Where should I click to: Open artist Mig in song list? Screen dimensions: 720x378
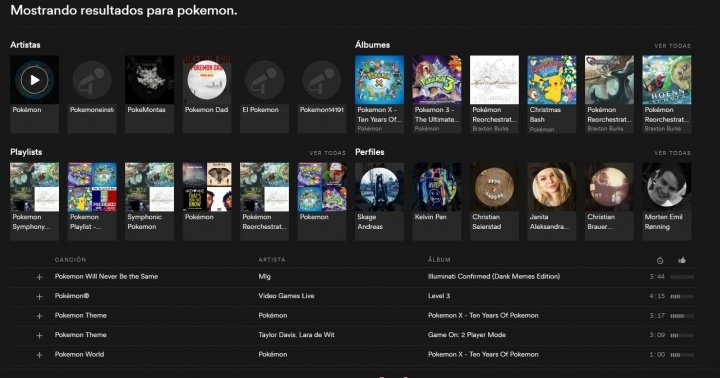264,276
